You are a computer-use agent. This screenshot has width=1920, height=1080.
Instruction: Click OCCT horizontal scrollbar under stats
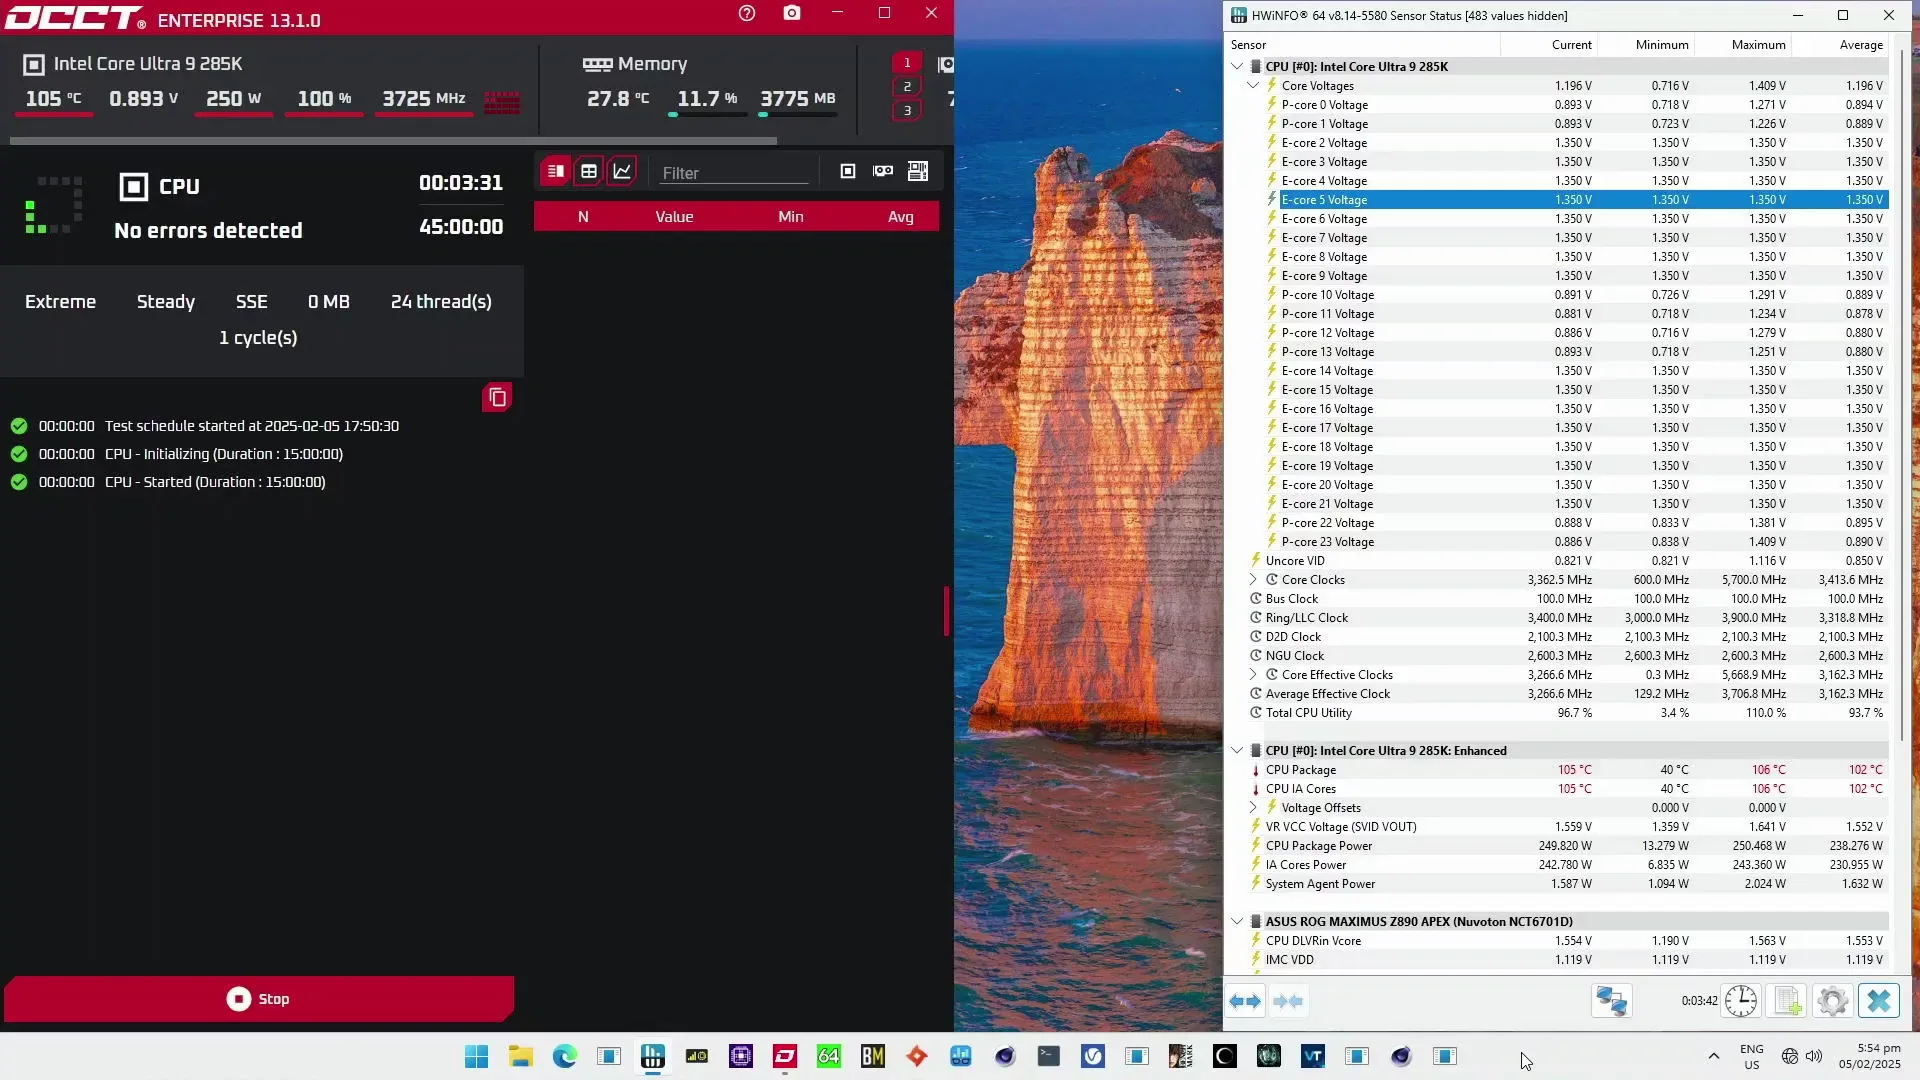[393, 141]
